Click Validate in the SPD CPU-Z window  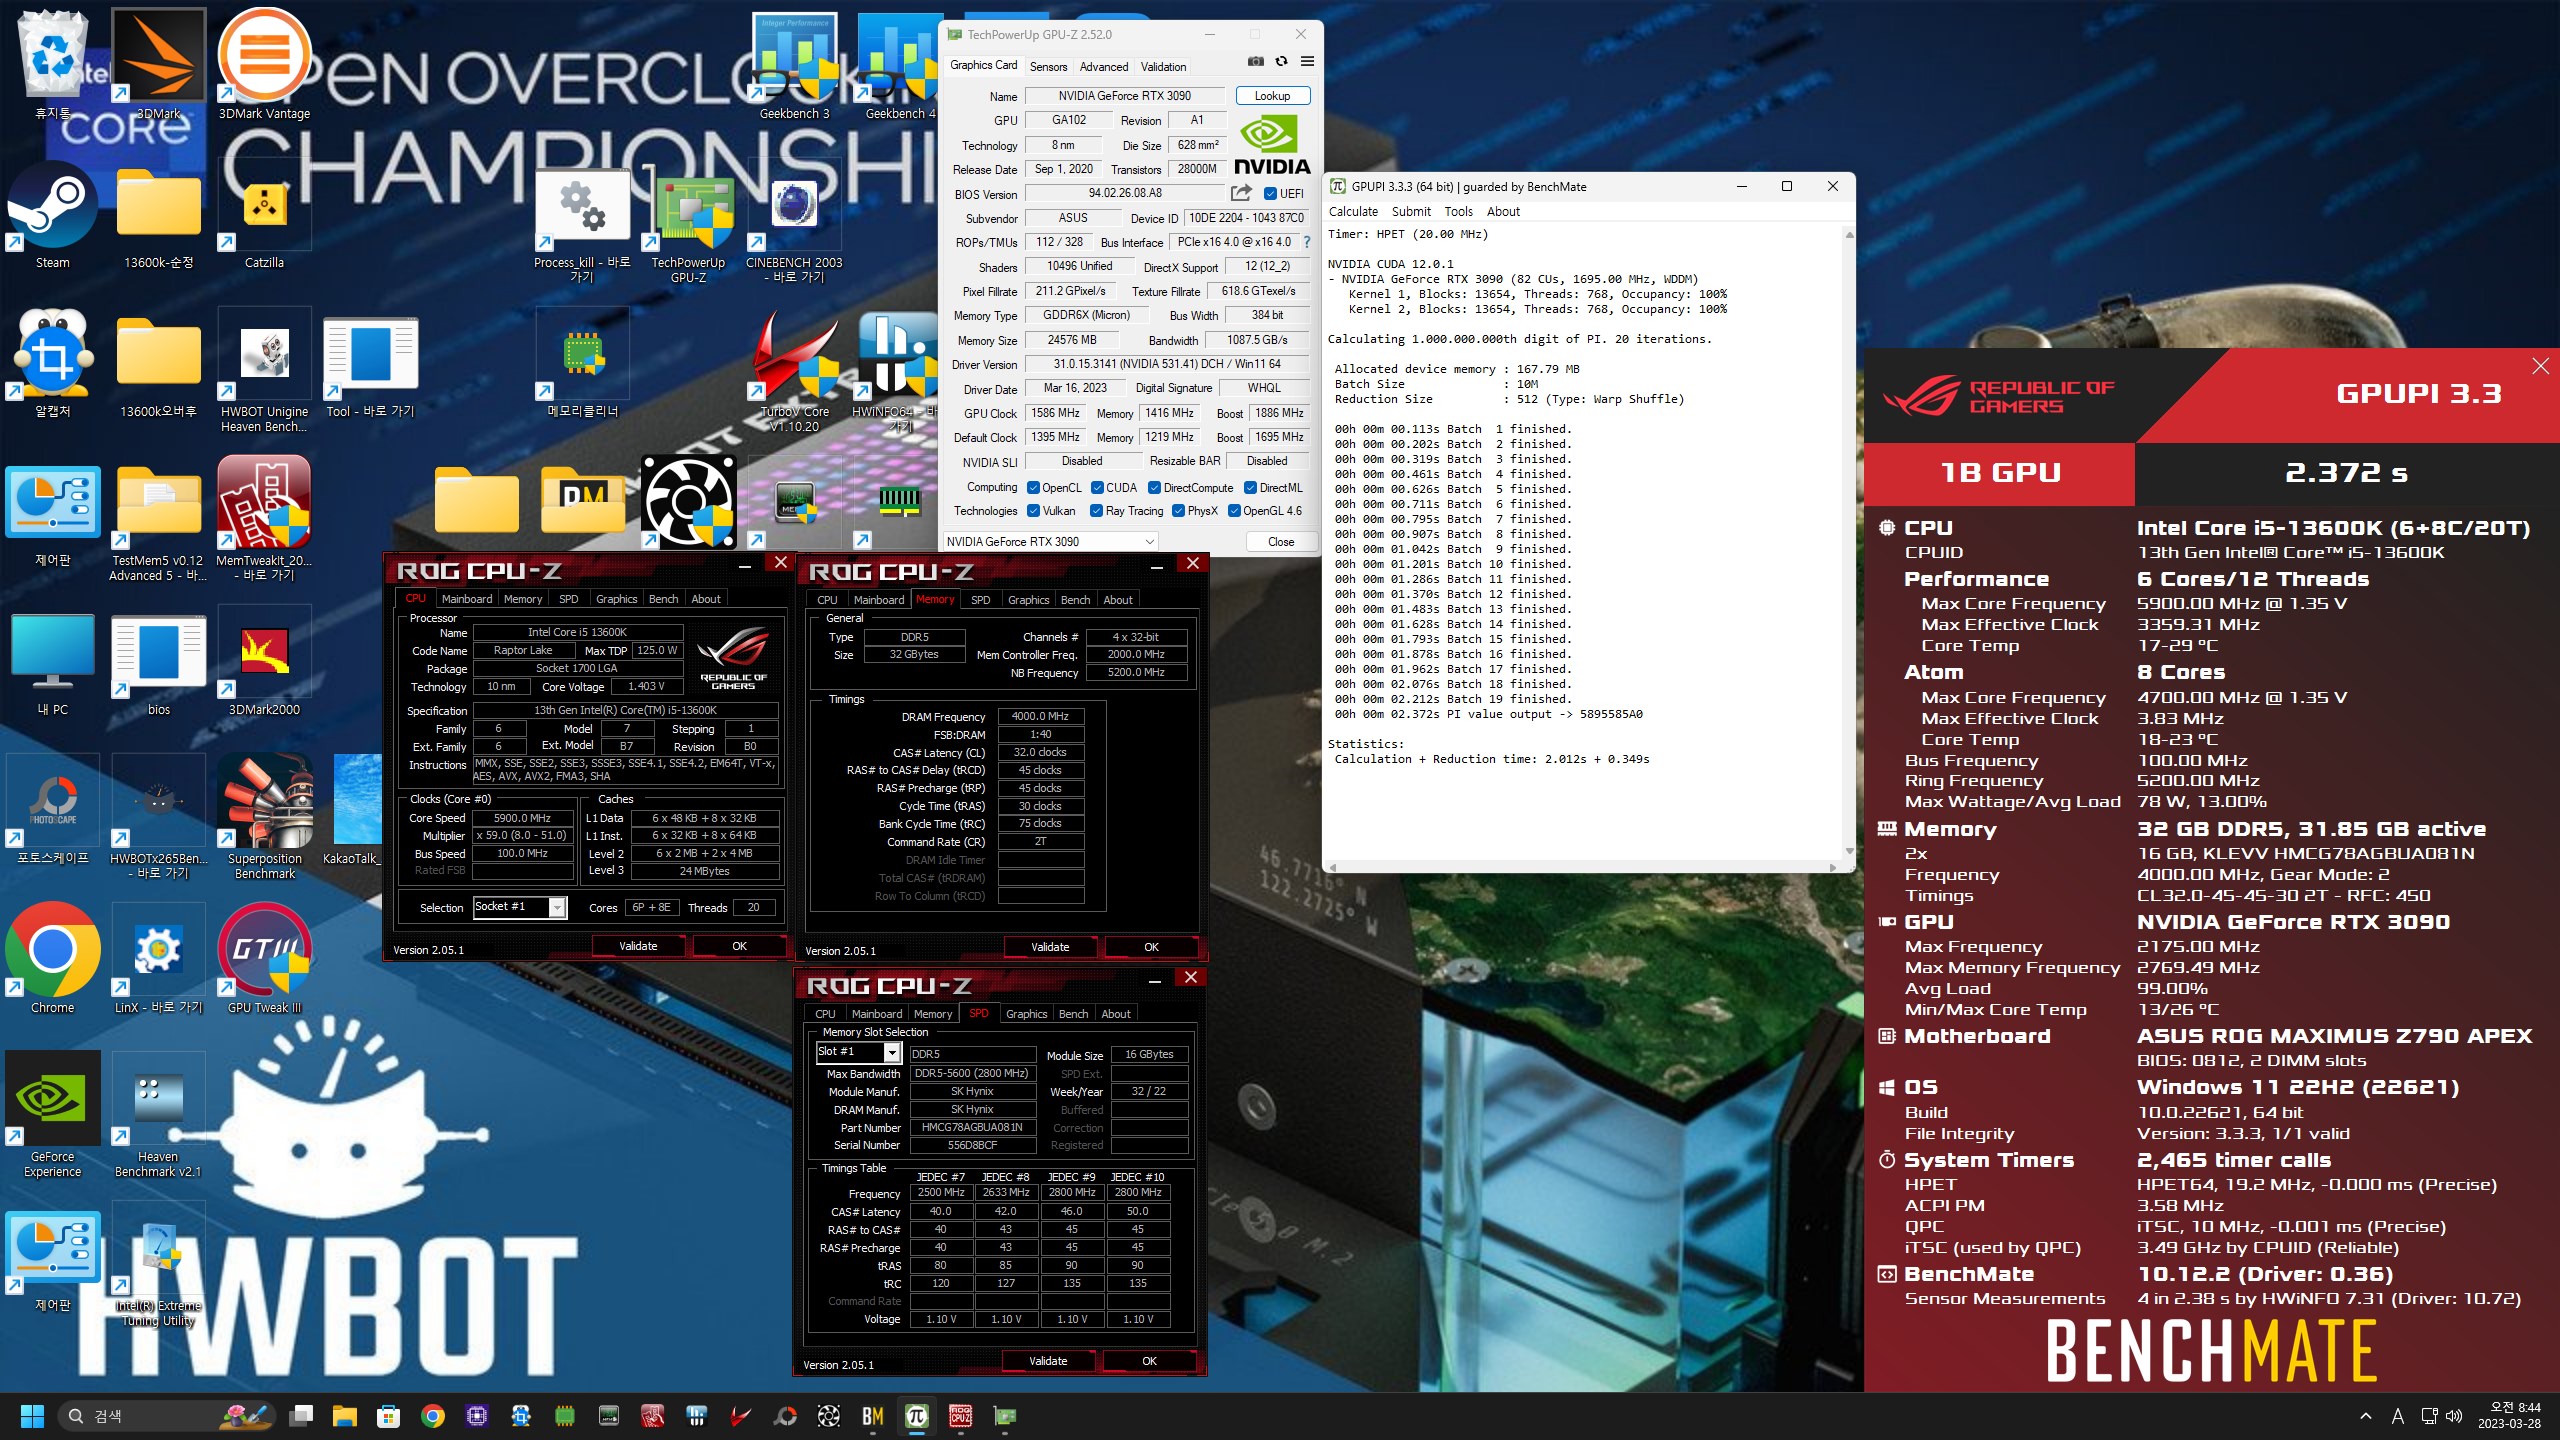(x=1048, y=1361)
